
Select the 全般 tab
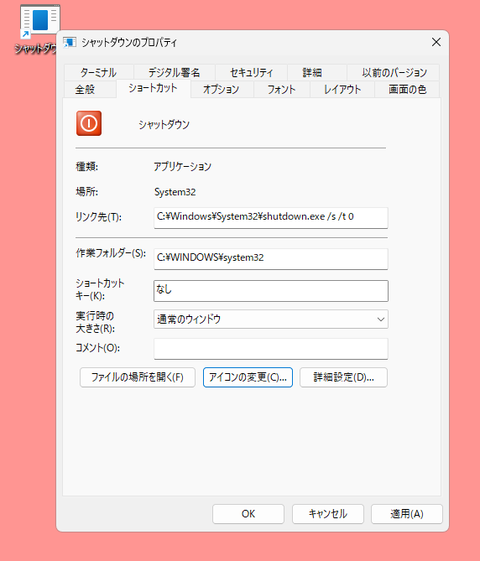click(85, 89)
